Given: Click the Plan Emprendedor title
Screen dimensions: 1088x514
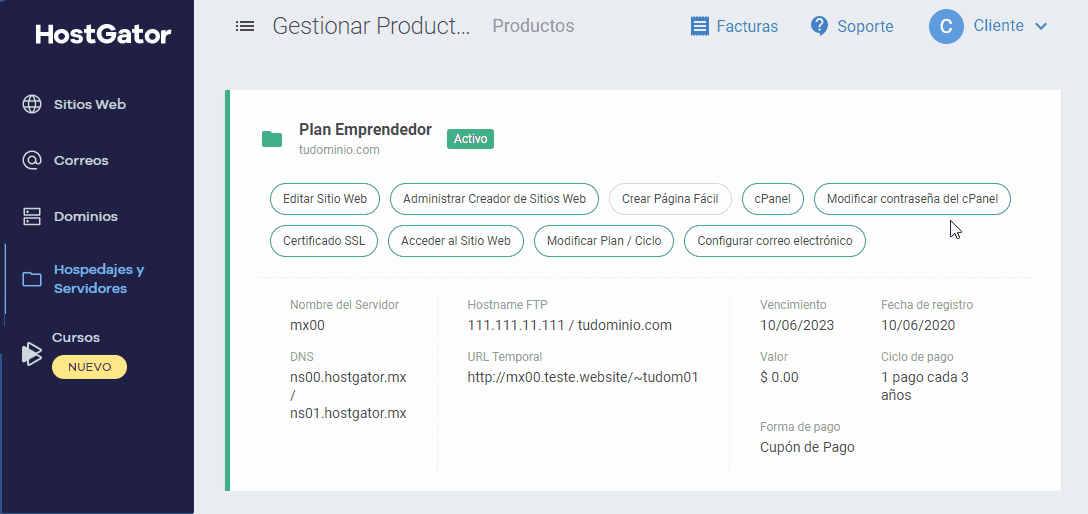Looking at the screenshot, I should pos(366,130).
